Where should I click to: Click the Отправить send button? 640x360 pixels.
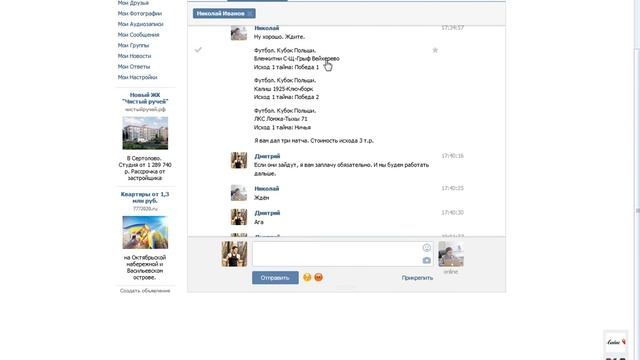pos(275,278)
